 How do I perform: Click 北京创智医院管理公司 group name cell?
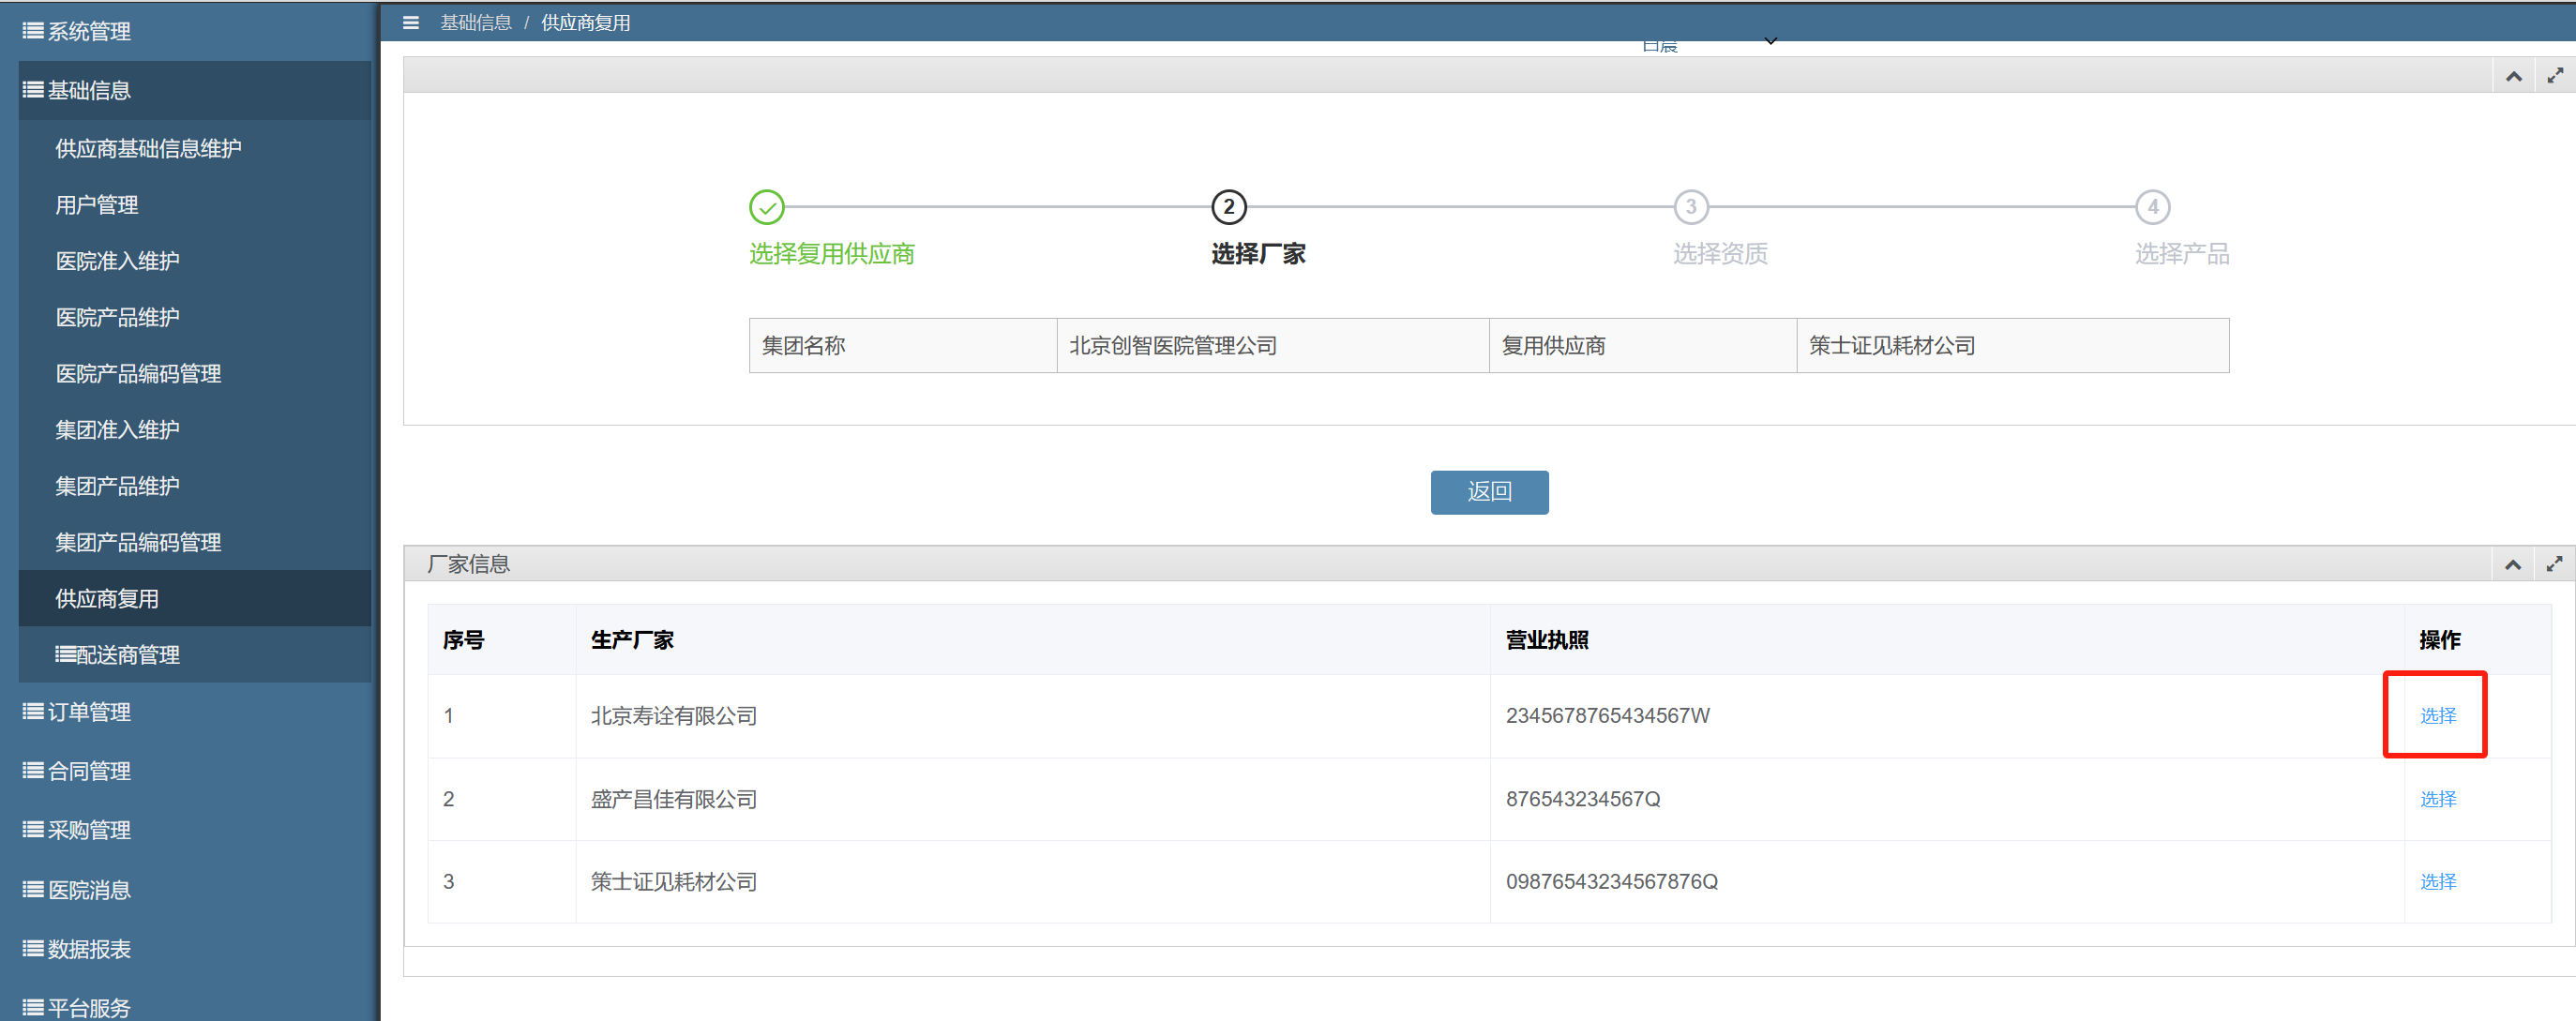point(1273,346)
